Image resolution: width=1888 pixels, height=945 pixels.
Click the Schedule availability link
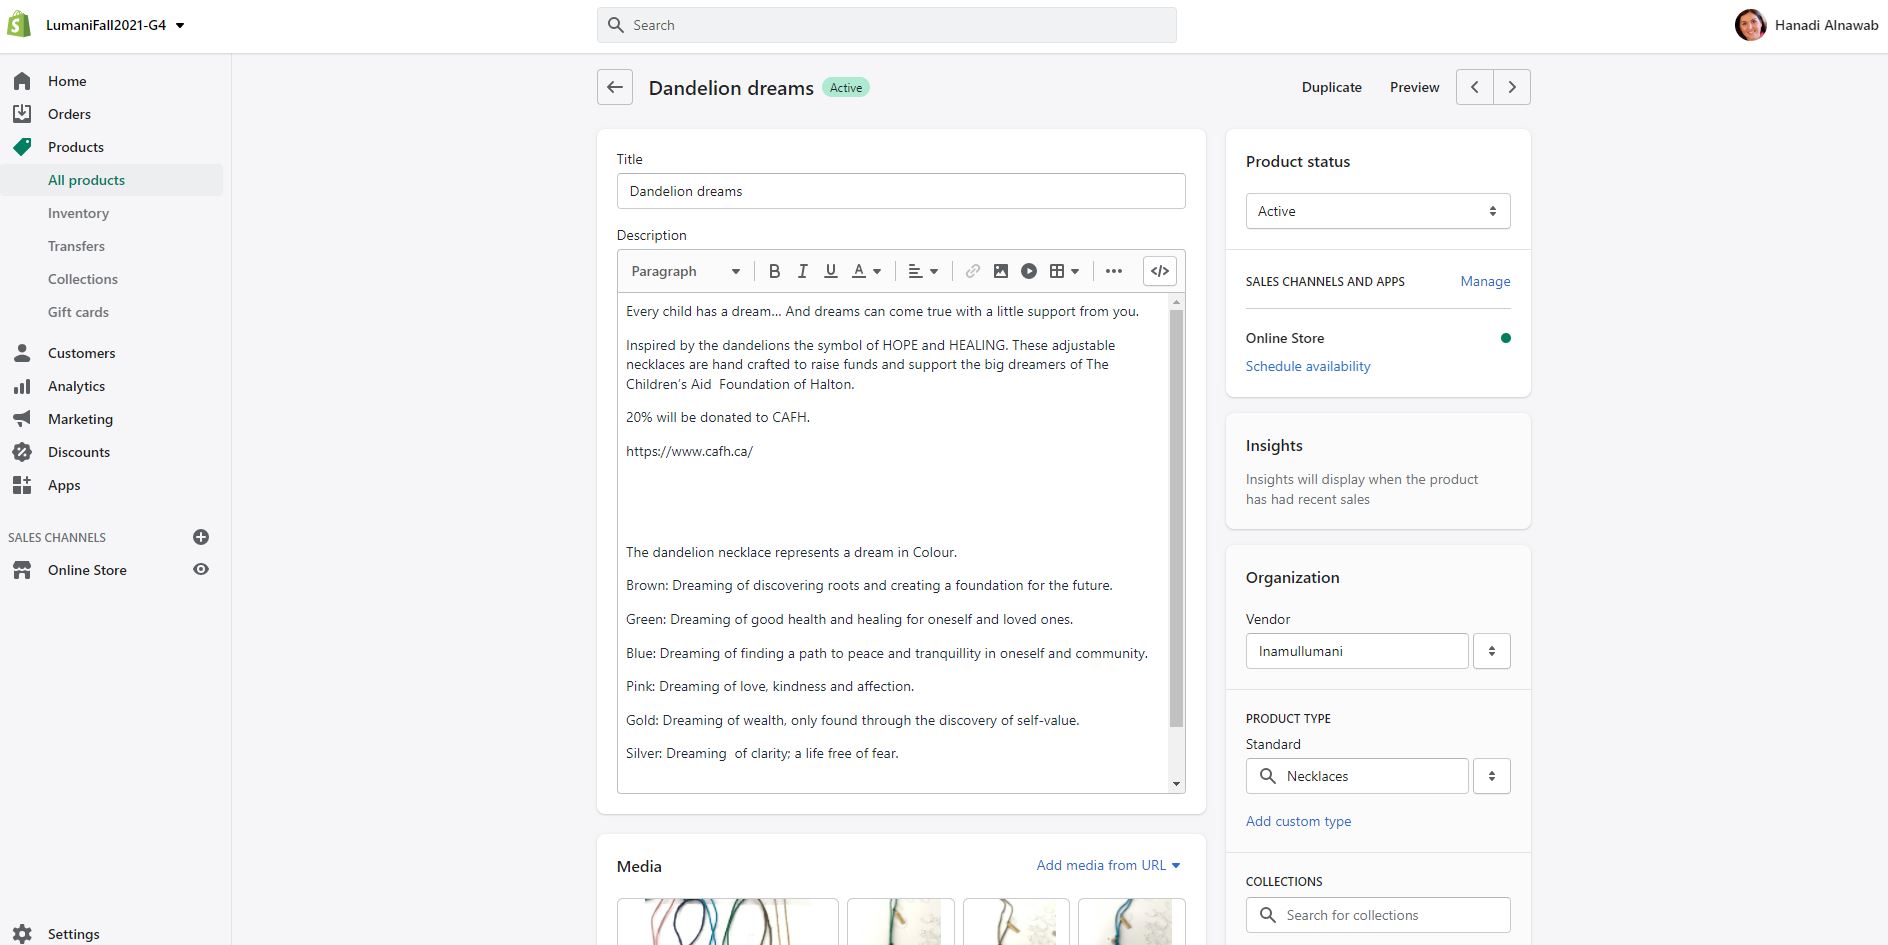[x=1307, y=366]
